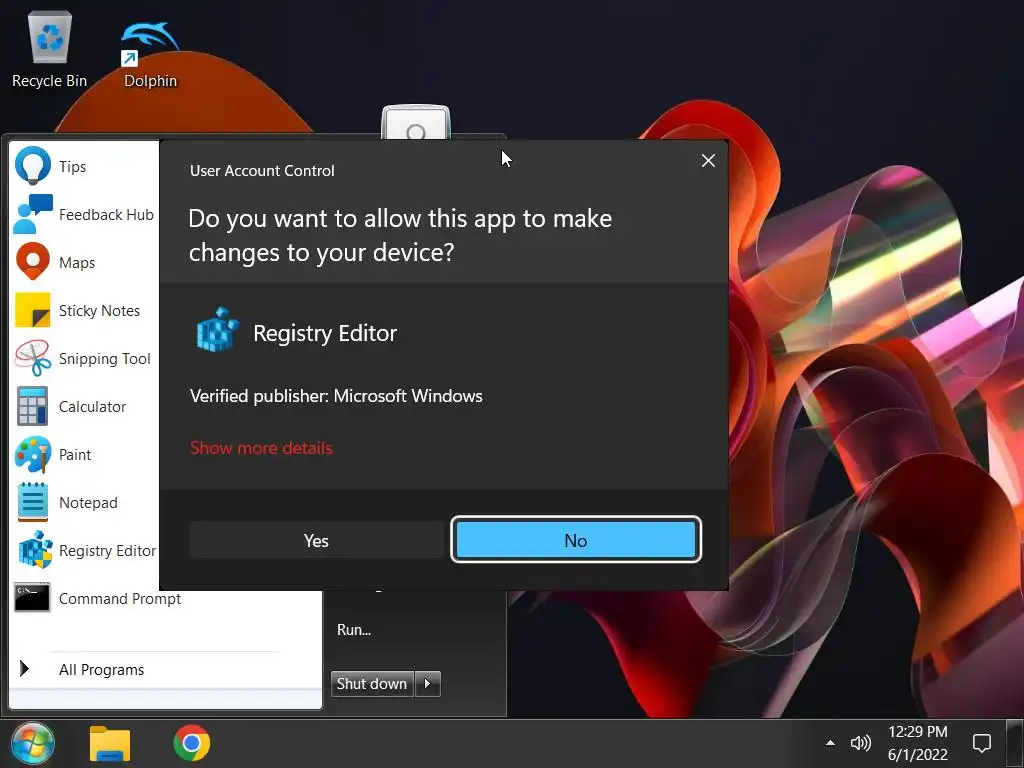Click the taskbar clock showing 12:29 PM
The image size is (1024, 768).
tap(918, 731)
